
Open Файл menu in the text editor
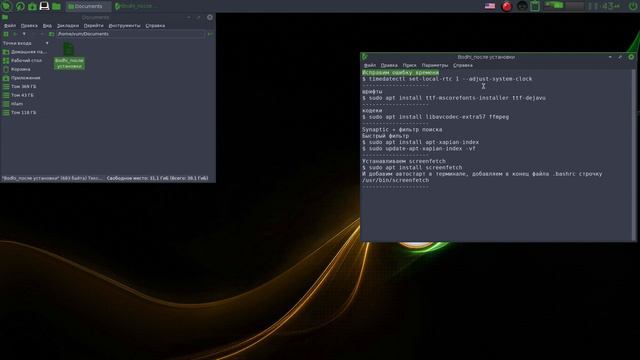(370, 65)
